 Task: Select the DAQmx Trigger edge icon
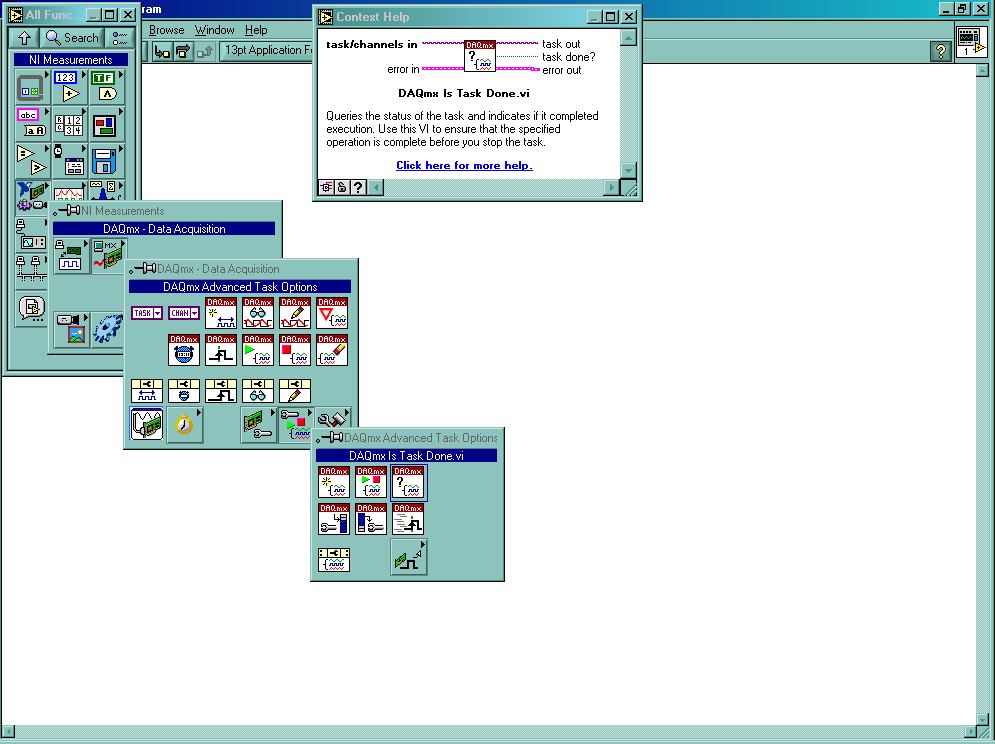pos(221,350)
